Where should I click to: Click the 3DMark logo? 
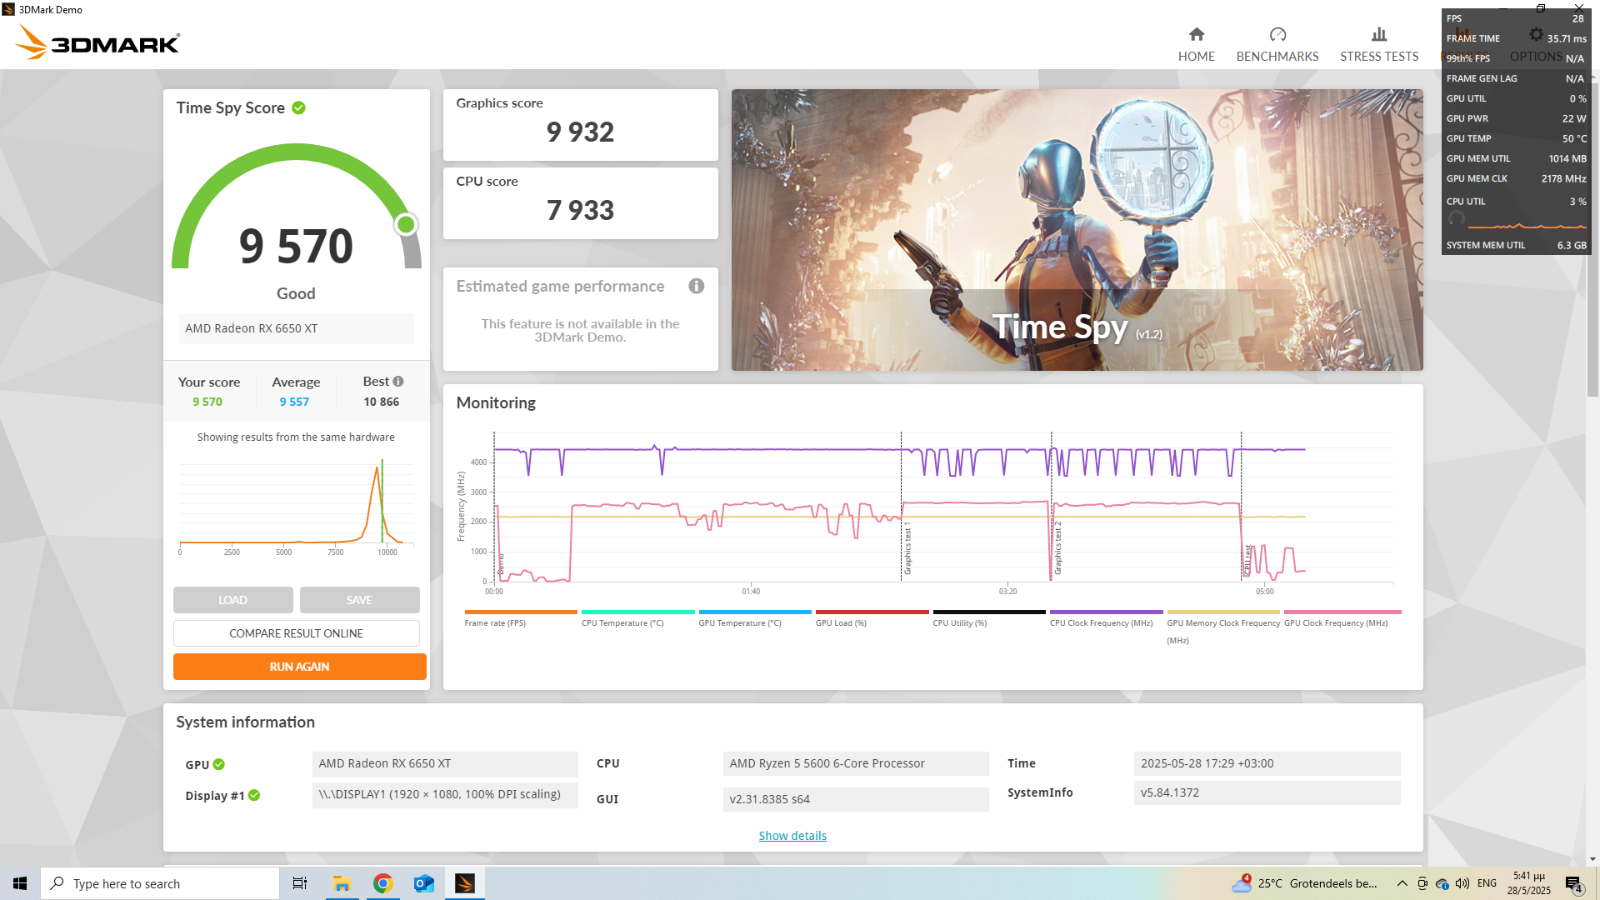(x=98, y=42)
